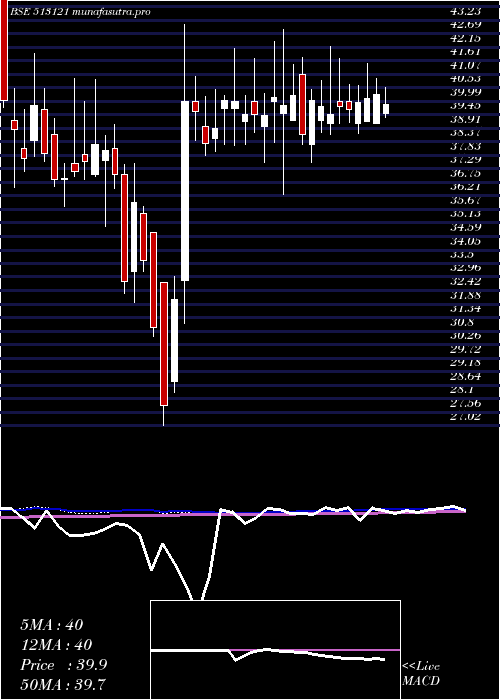Image resolution: width=500 pixels, height=700 pixels.
Task: Select the 30.8 price axis label
Action: (461, 322)
